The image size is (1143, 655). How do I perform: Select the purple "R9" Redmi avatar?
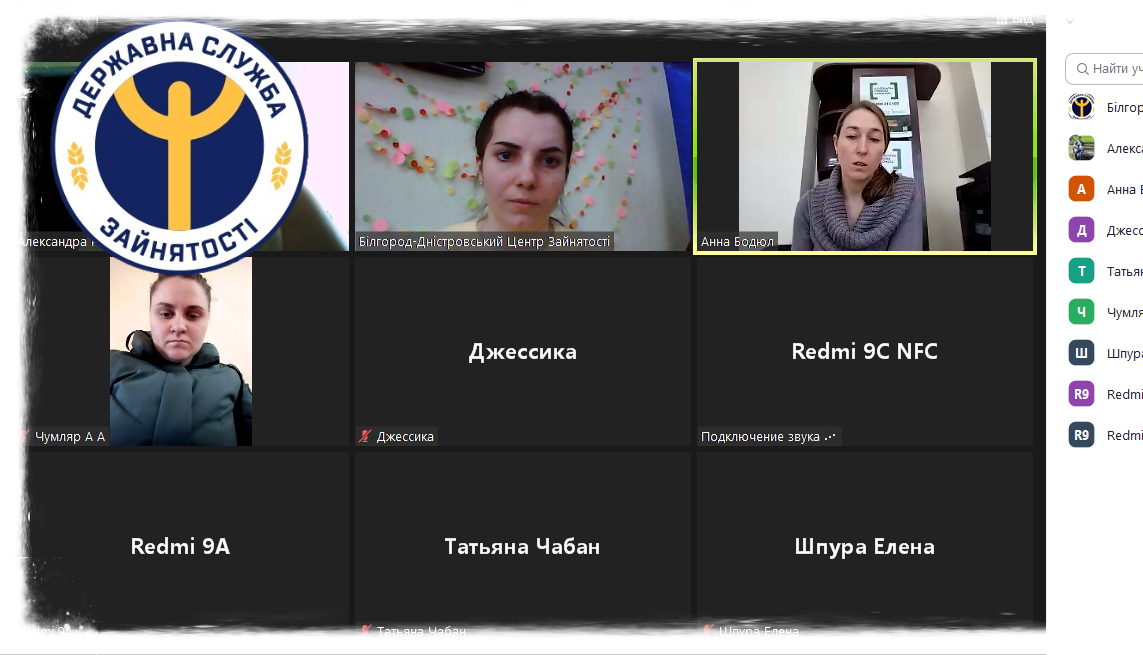coord(1081,394)
